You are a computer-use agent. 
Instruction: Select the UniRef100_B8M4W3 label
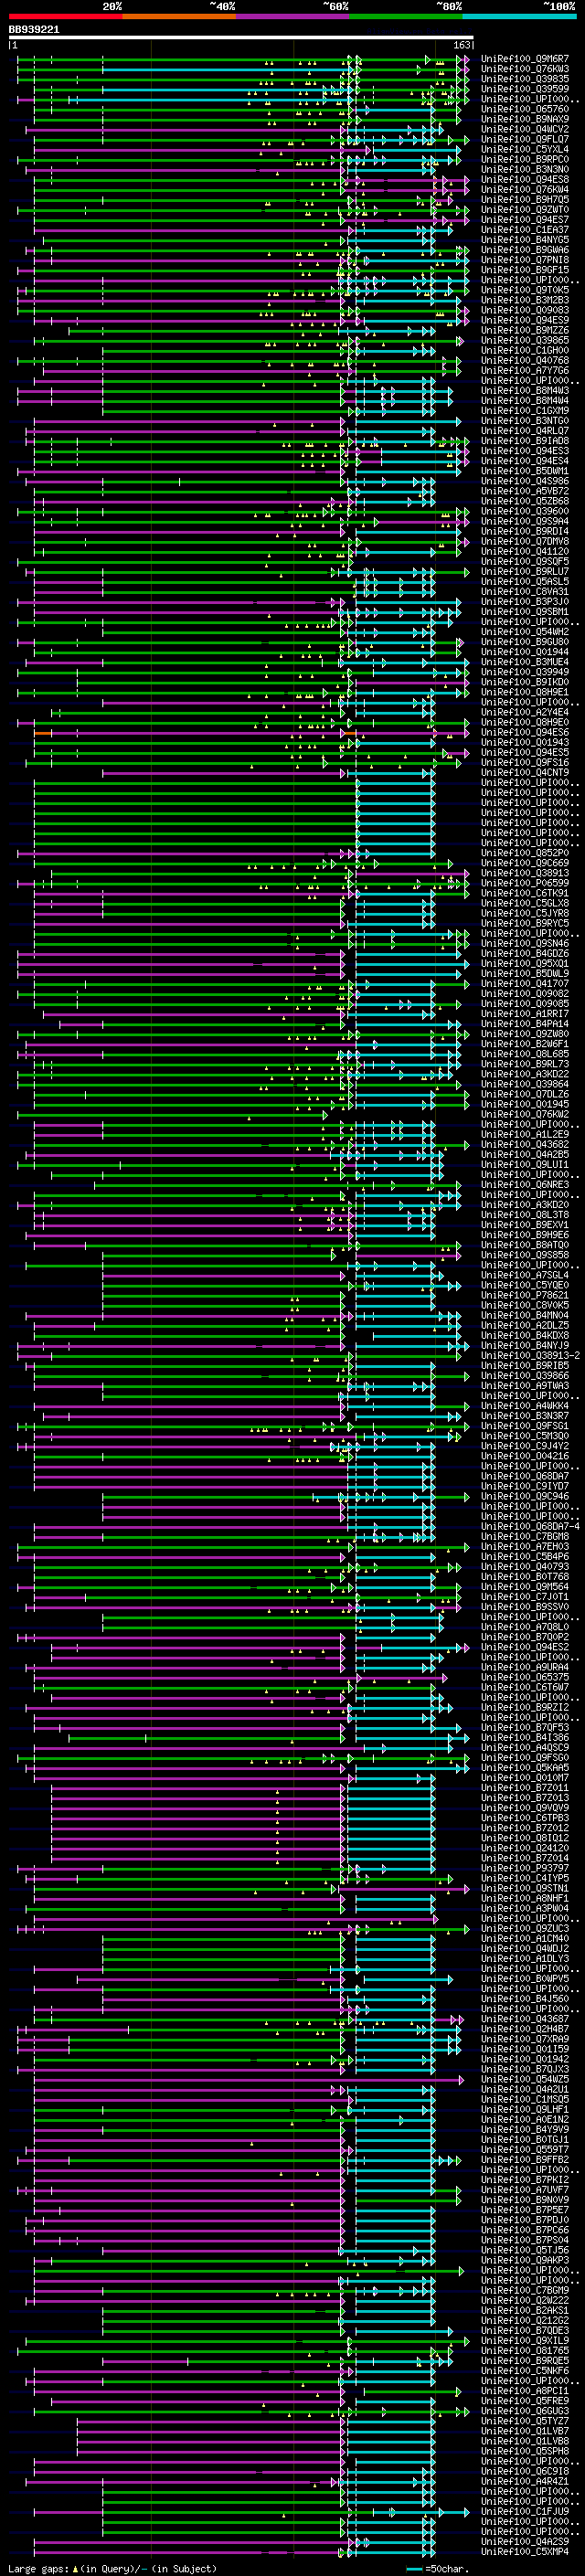pos(525,390)
